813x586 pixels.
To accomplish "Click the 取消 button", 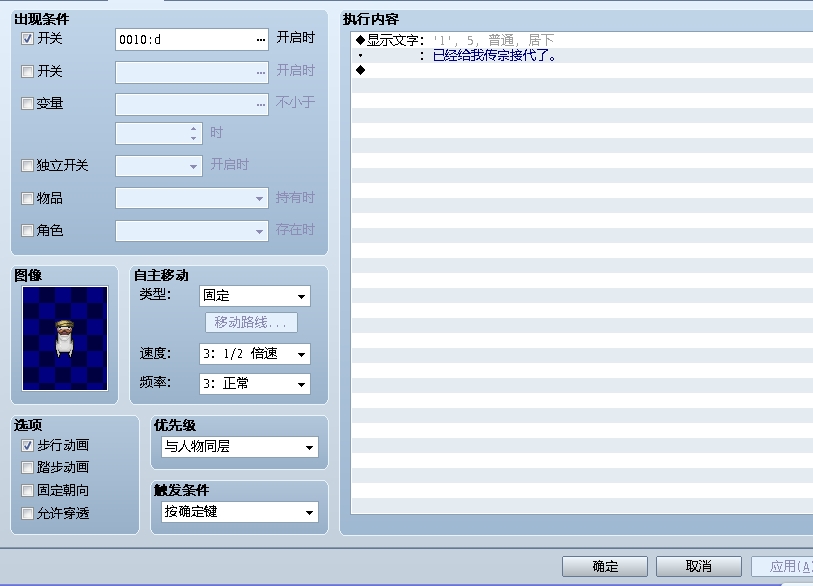I will point(698,566).
